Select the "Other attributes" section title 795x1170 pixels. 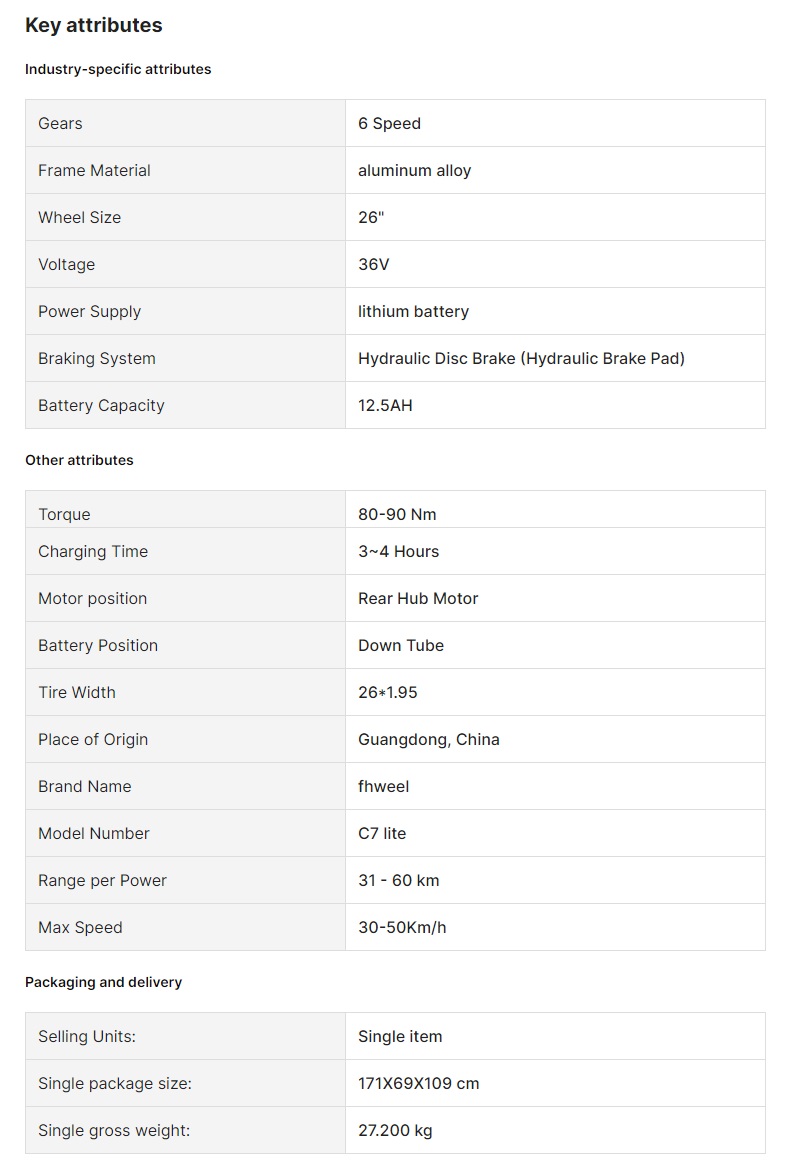pyautogui.click(x=79, y=460)
